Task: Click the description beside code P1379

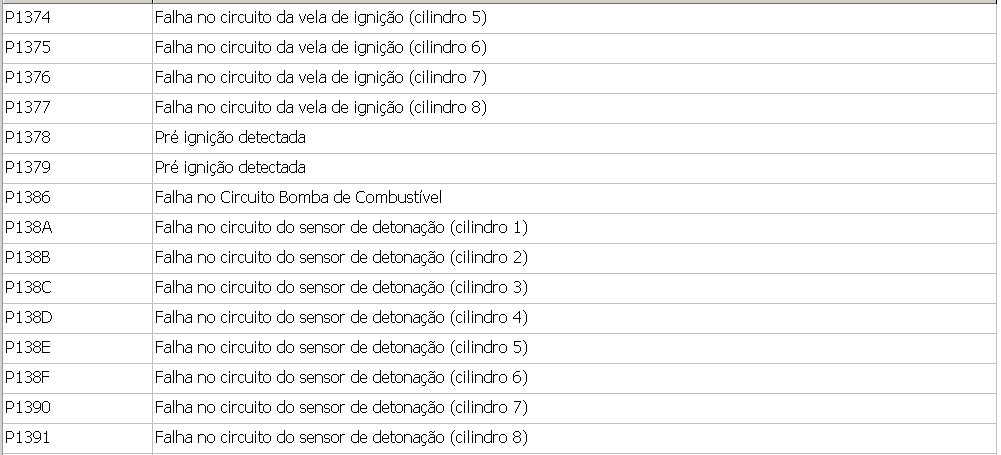Action: point(230,168)
